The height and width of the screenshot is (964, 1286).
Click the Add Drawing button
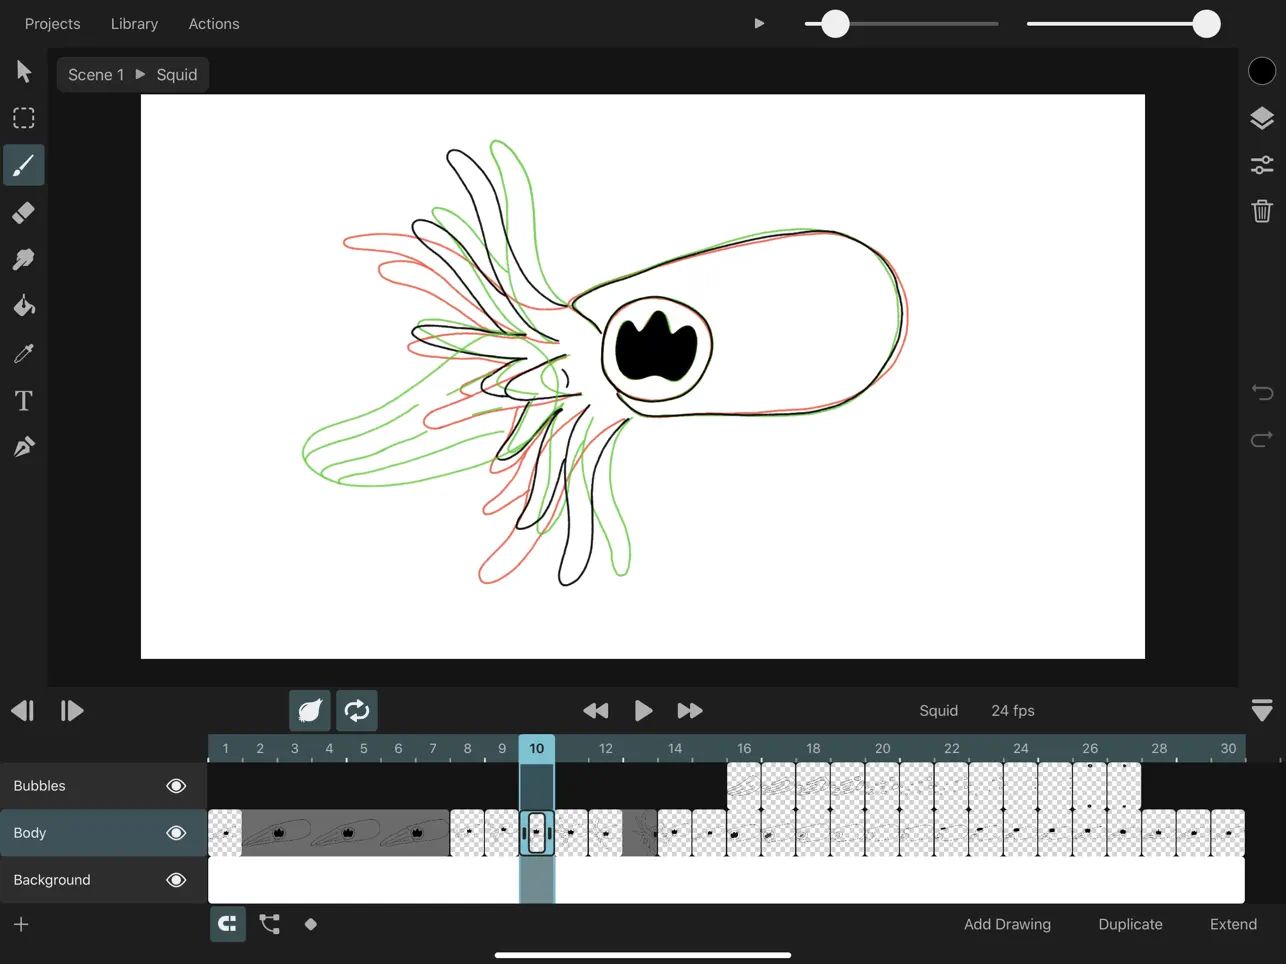click(x=1007, y=924)
